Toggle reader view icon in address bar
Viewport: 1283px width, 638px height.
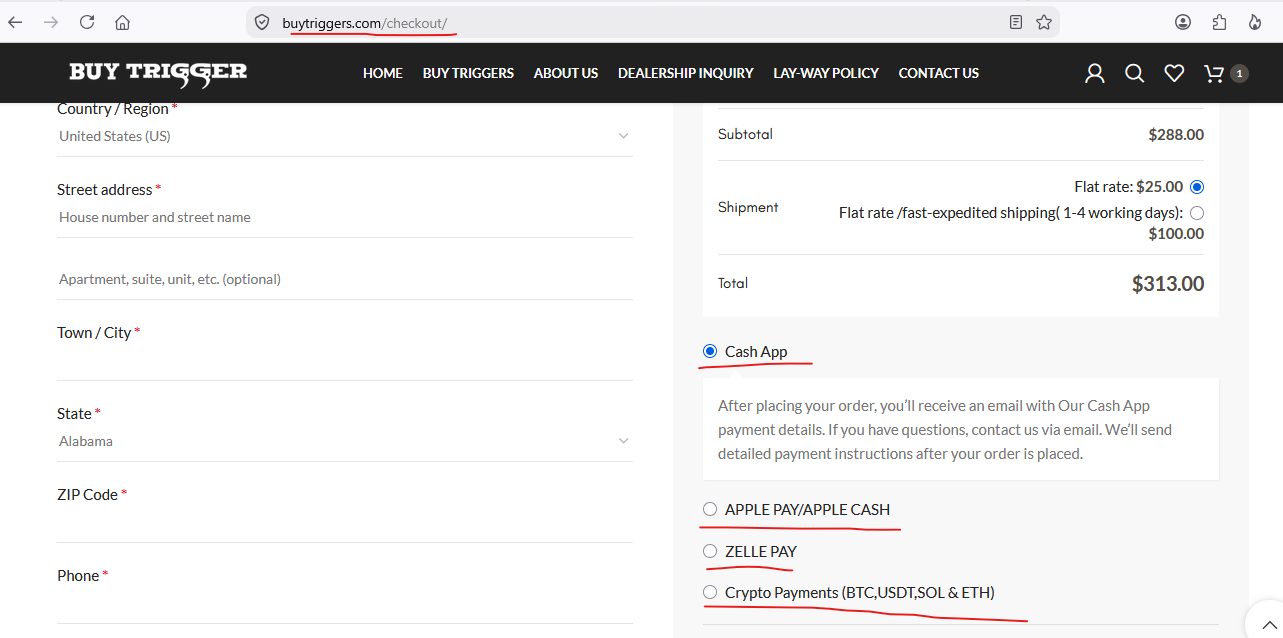(1016, 22)
